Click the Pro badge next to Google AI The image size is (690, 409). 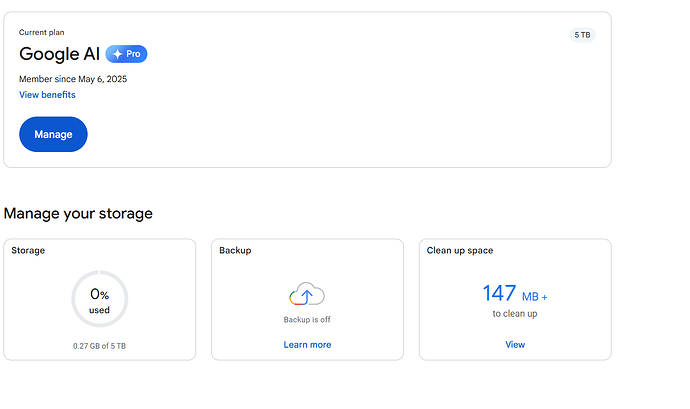pyautogui.click(x=126, y=54)
